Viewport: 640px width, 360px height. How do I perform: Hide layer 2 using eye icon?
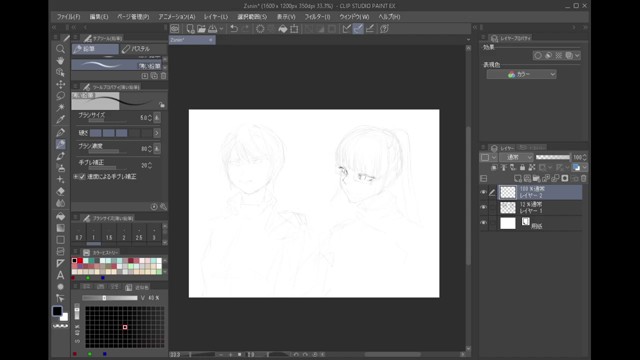point(484,192)
